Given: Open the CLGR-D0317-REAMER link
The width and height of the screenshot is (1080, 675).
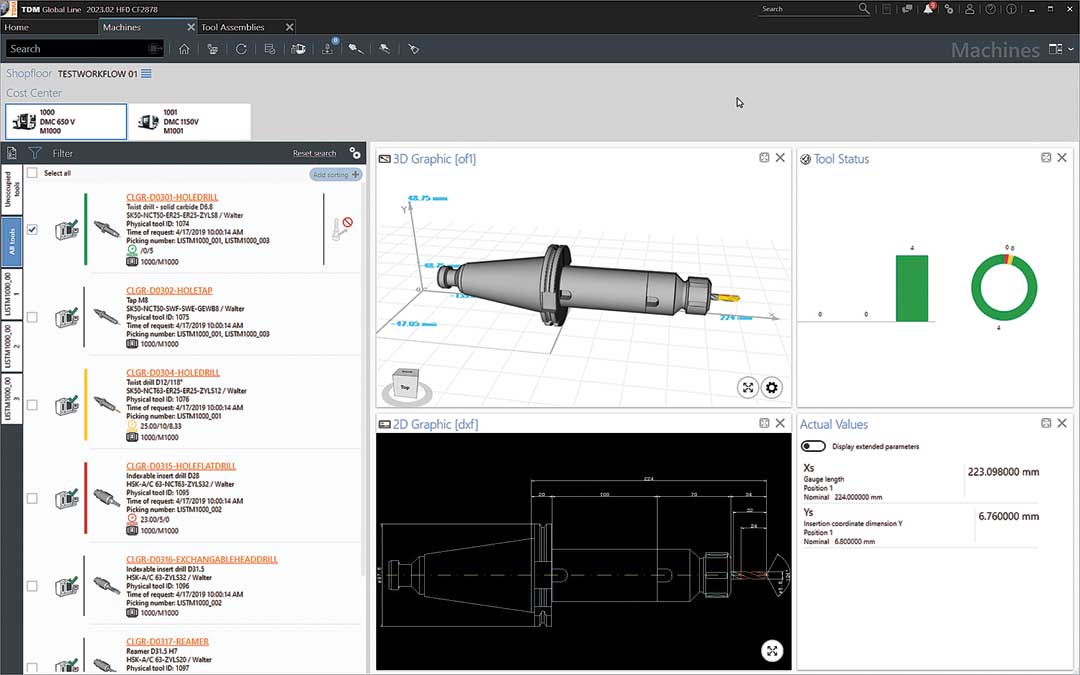Looking at the screenshot, I should [x=167, y=641].
